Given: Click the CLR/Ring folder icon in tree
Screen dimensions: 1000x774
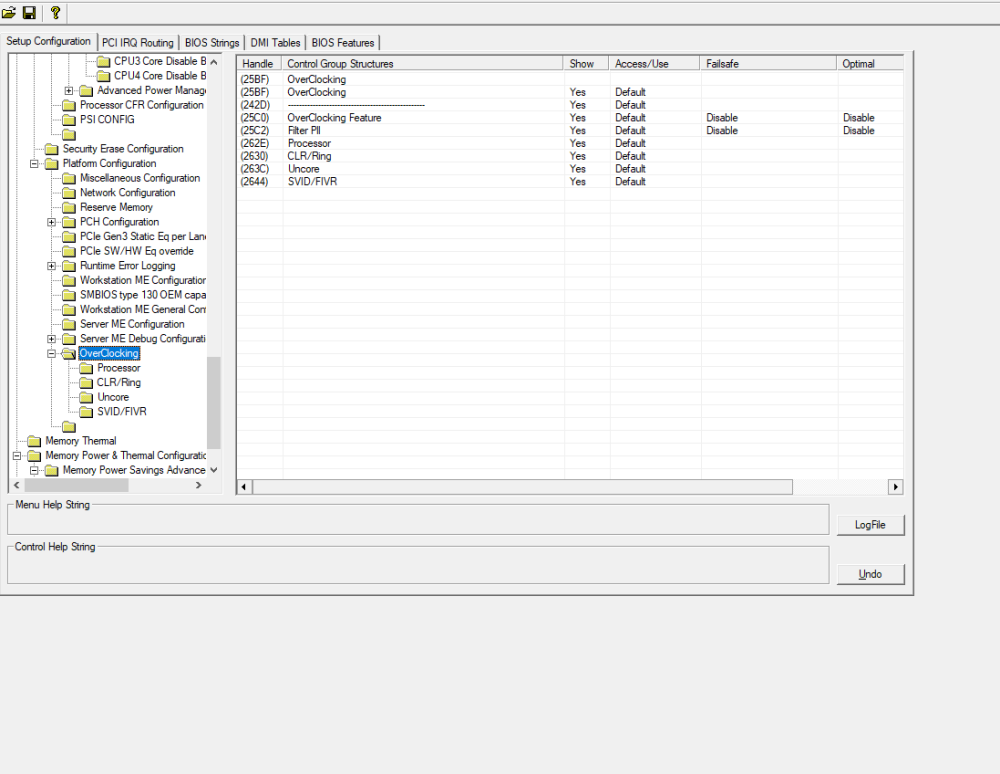Looking at the screenshot, I should 86,383.
